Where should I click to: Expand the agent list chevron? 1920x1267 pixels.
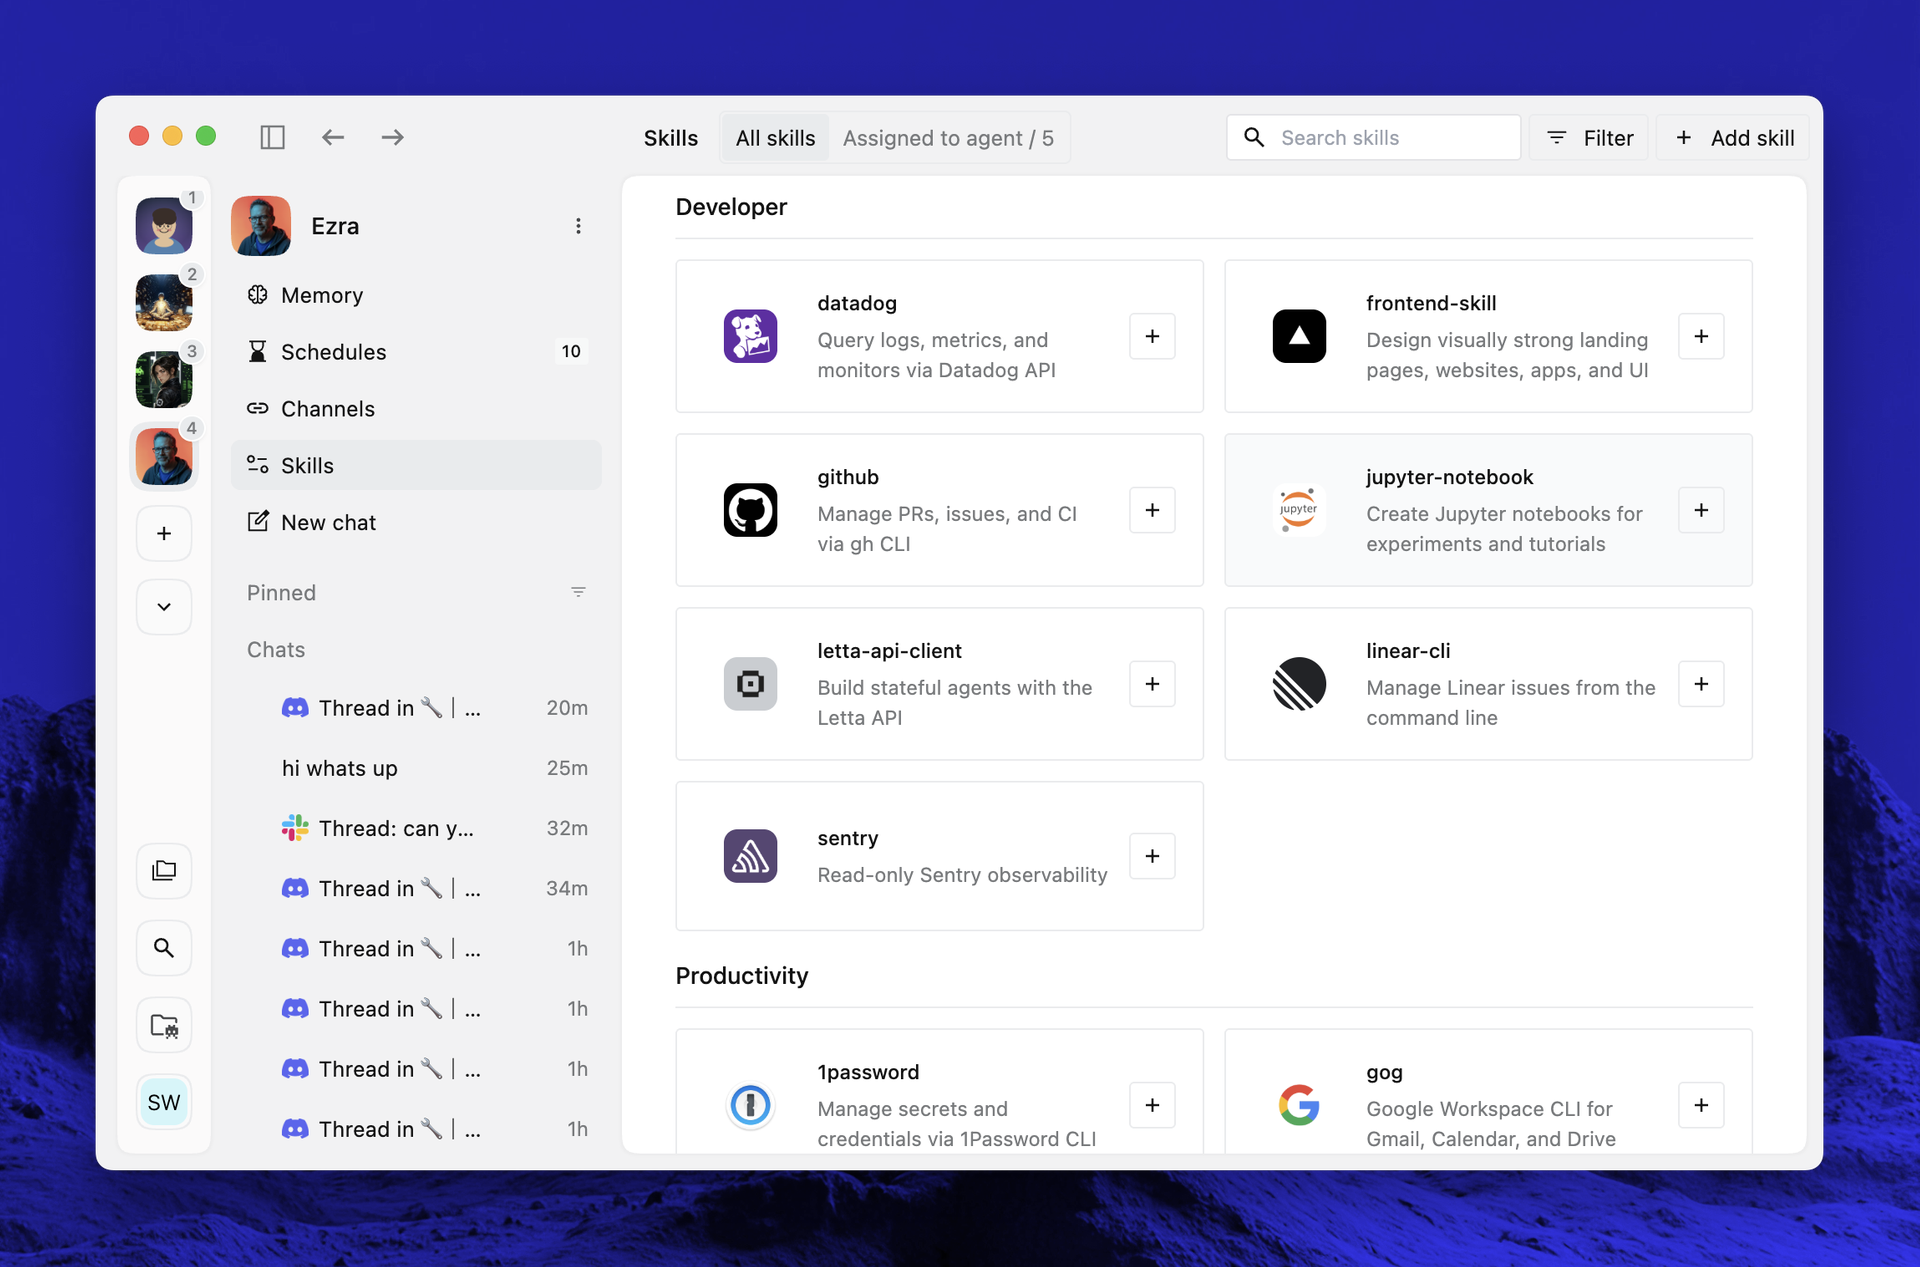tap(164, 607)
